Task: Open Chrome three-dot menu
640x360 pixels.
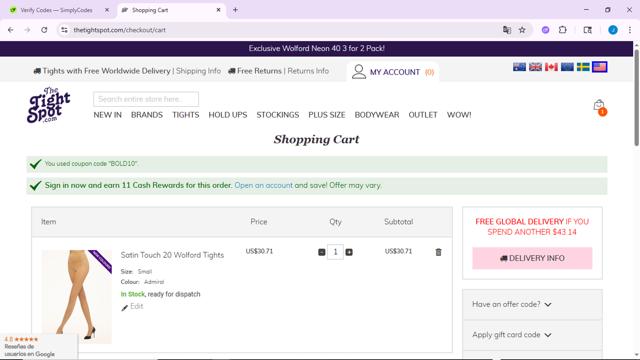Action: [x=629, y=30]
